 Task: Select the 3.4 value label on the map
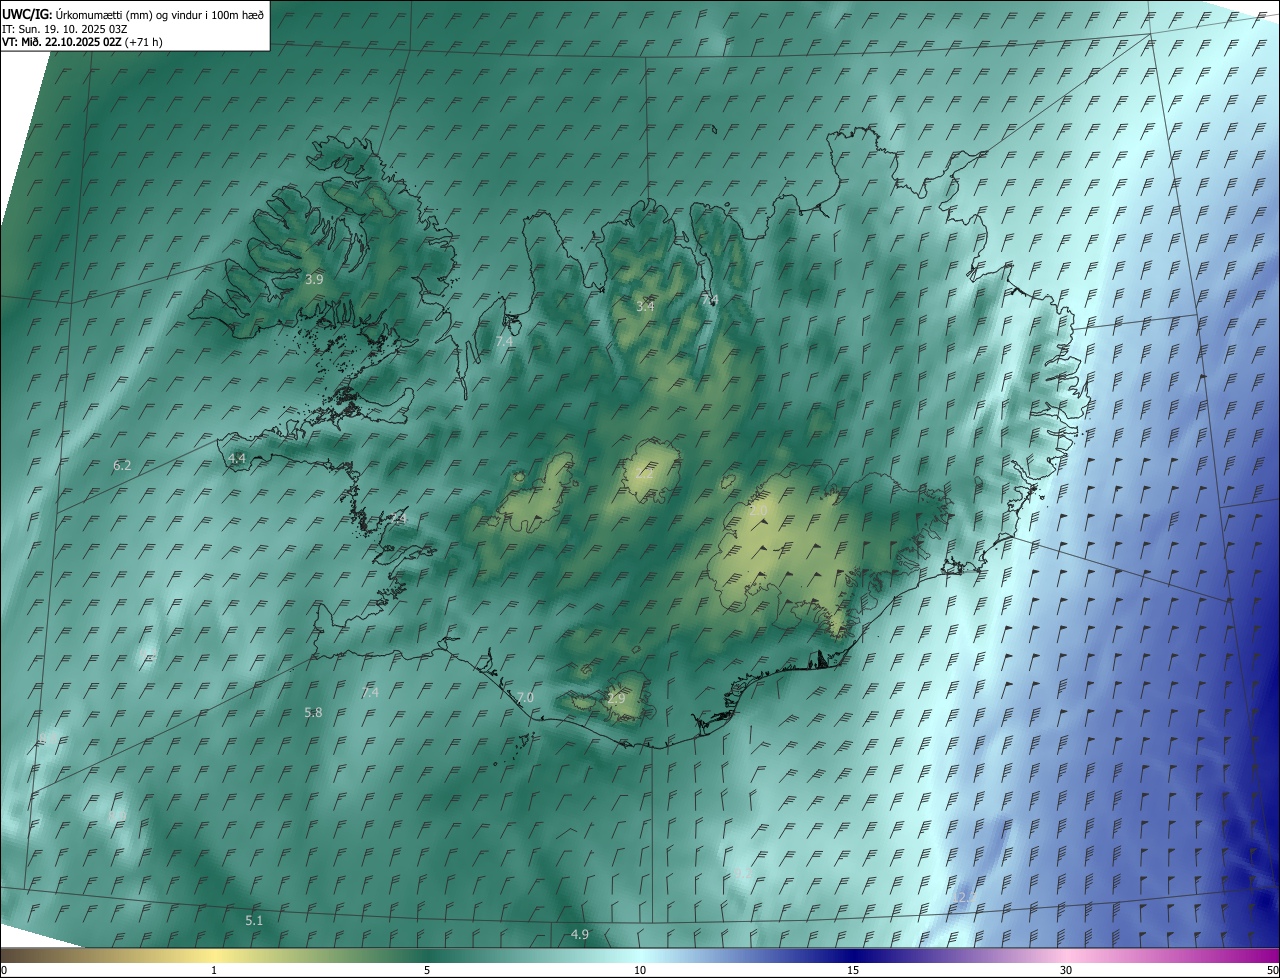pos(645,306)
